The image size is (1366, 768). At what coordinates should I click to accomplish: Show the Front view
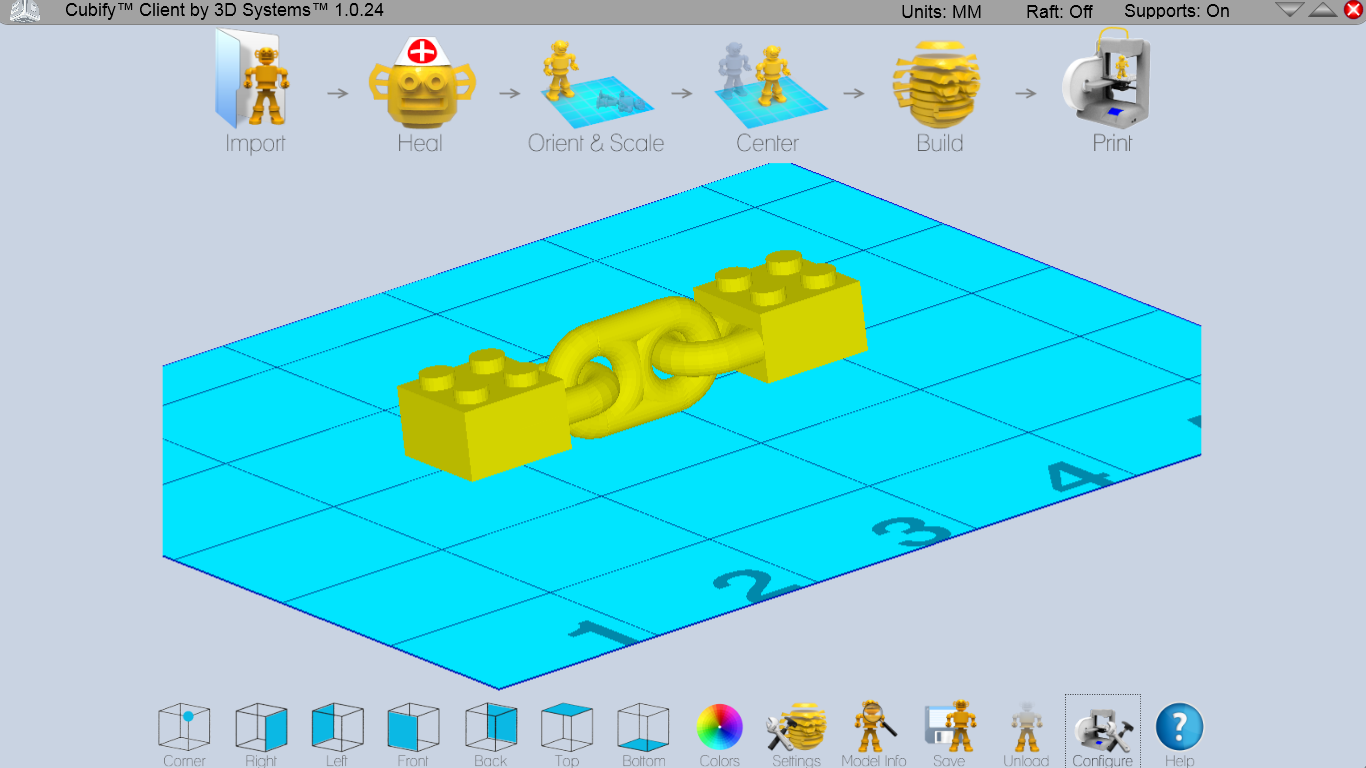[413, 728]
